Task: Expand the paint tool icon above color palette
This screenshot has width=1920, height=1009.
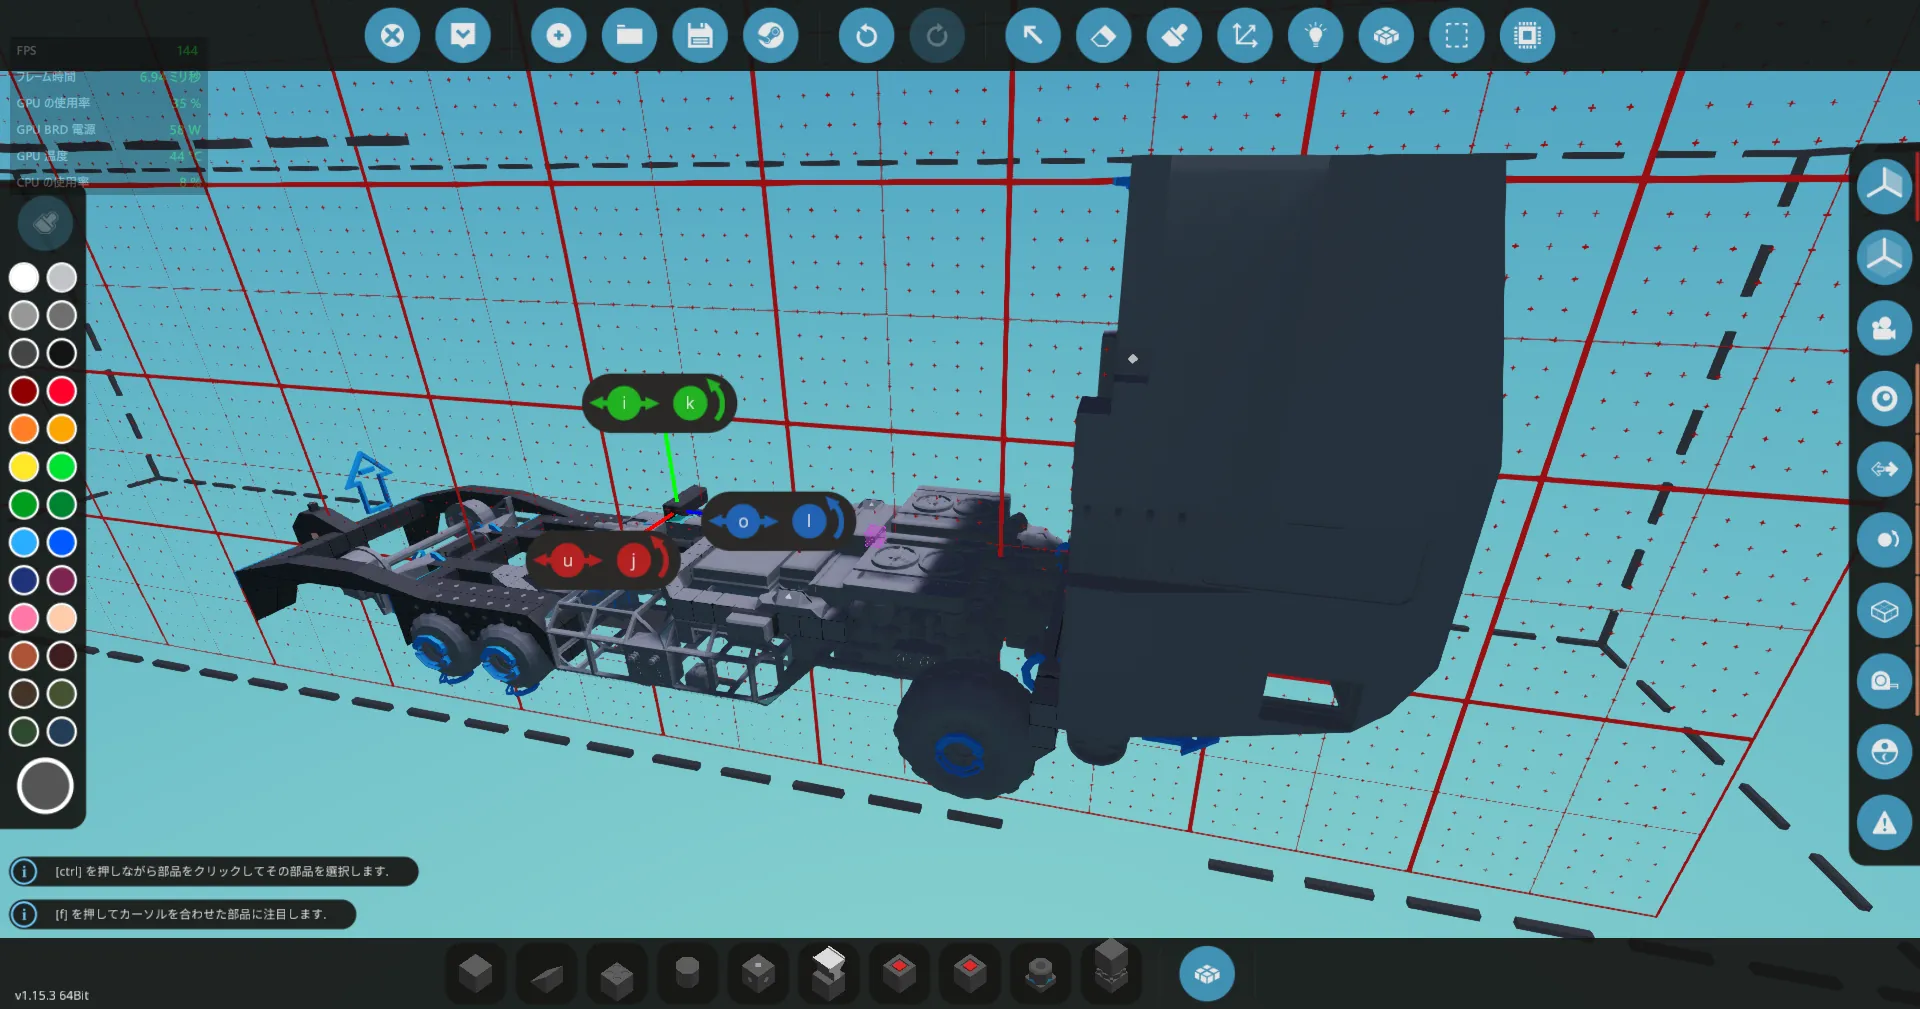Action: click(45, 223)
